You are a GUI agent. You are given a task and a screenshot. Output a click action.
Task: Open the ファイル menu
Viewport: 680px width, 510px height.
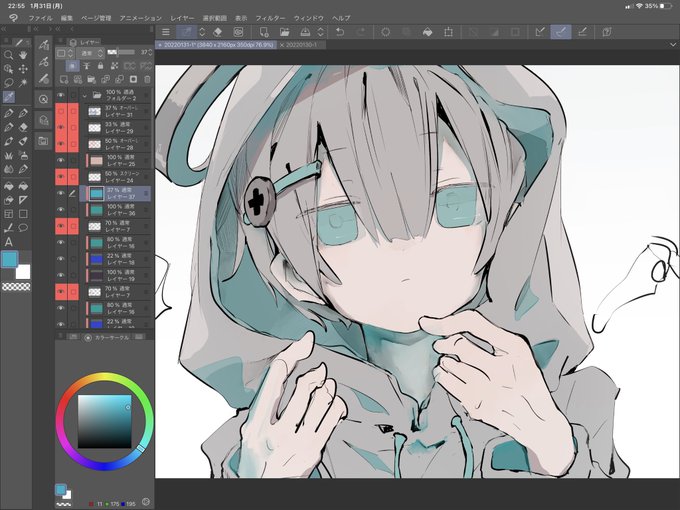pos(40,18)
